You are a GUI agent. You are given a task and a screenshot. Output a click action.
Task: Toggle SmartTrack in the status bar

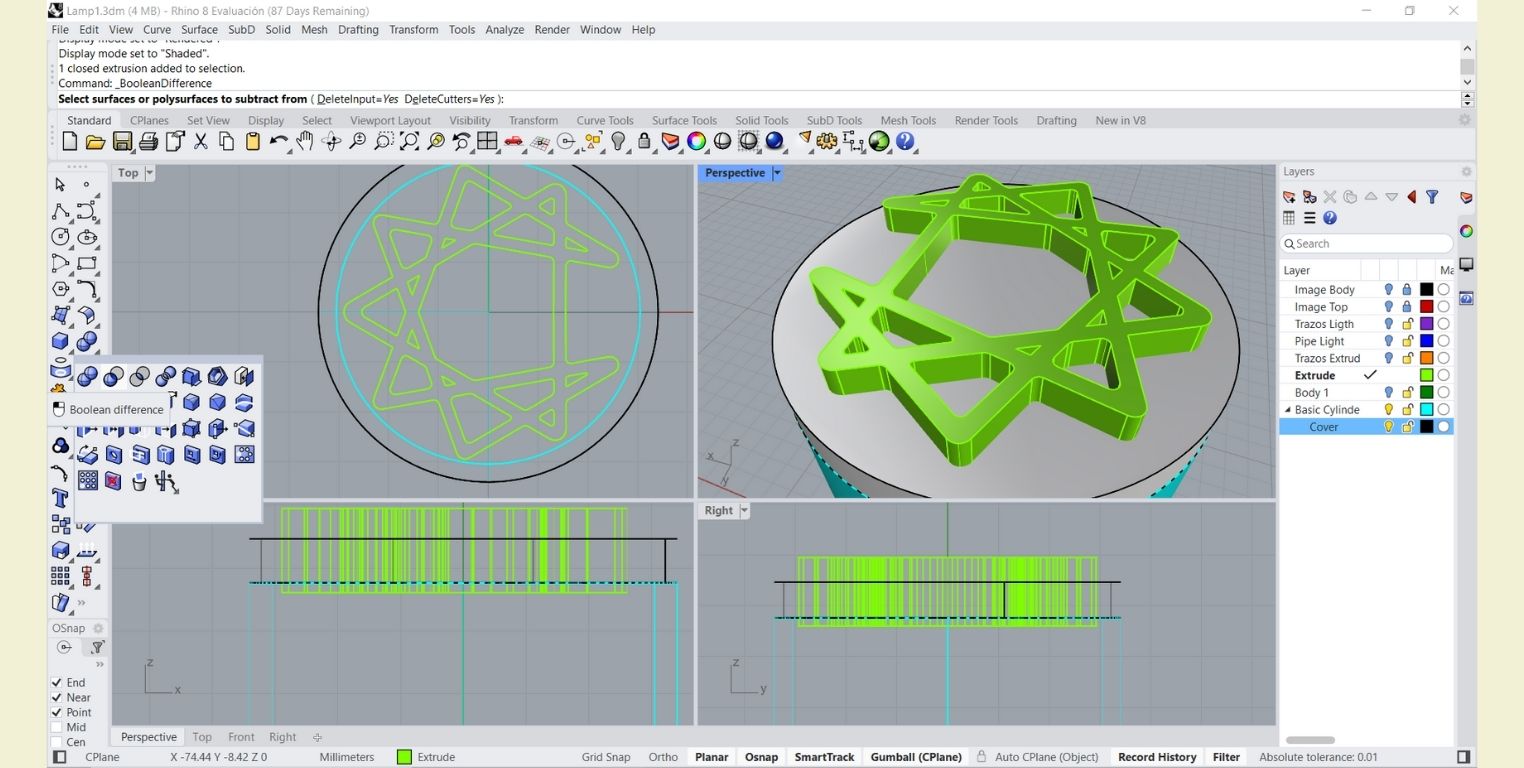824,757
